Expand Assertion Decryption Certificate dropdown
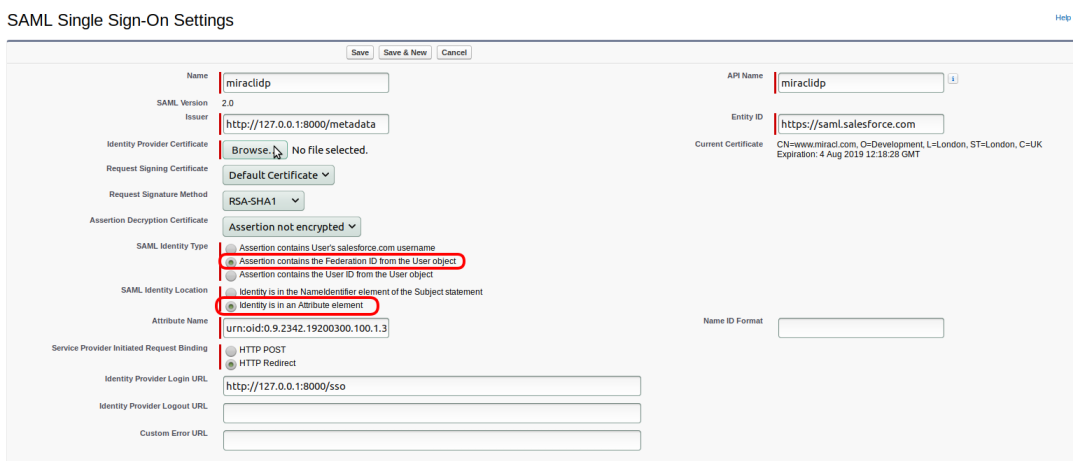Screen dimensions: 1073x461 pyautogui.click(x=292, y=226)
